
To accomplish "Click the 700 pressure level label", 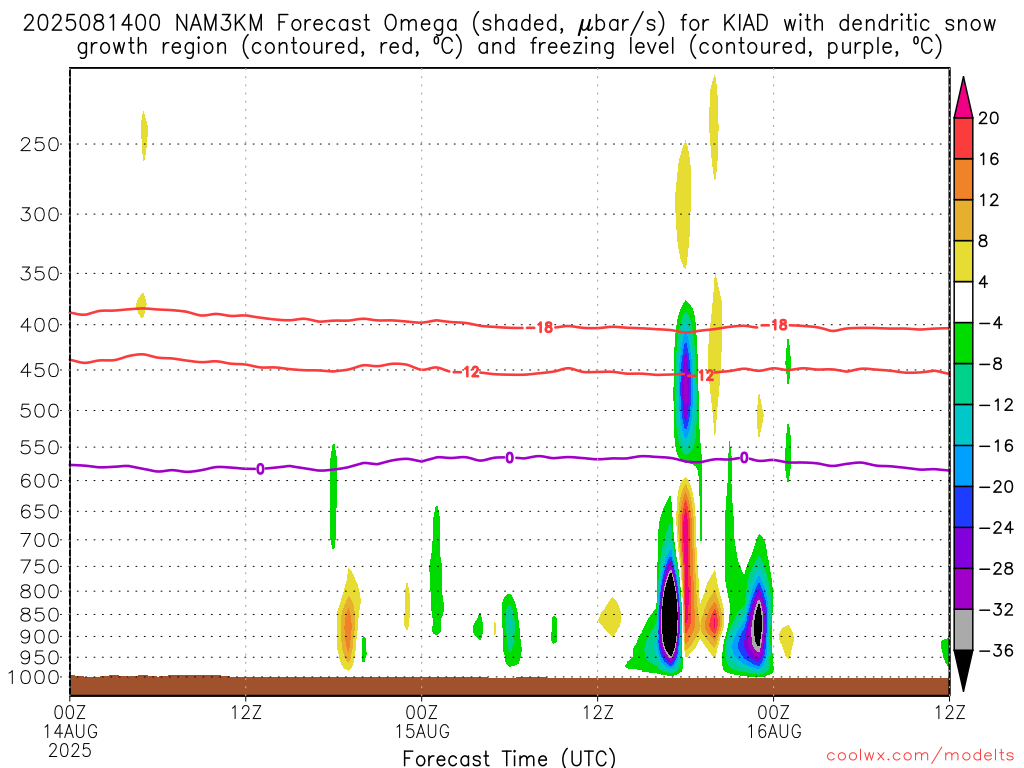I will point(40,540).
